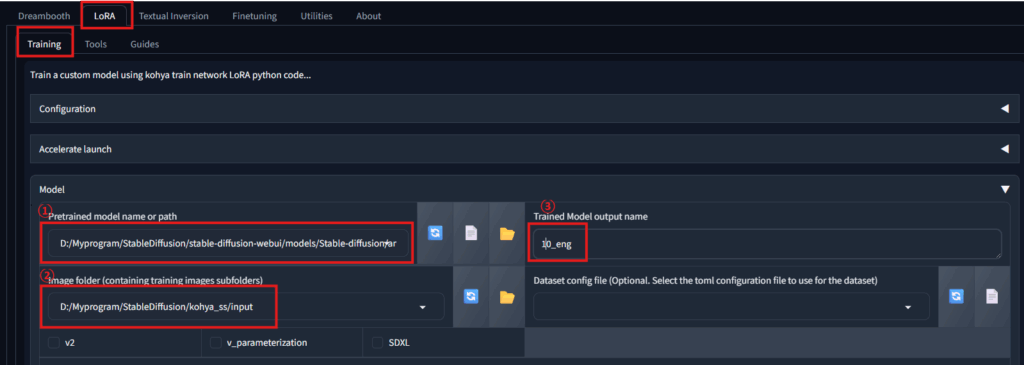Image resolution: width=1024 pixels, height=365 pixels.
Task: Switch to the Dreambooth tab
Action: [44, 16]
